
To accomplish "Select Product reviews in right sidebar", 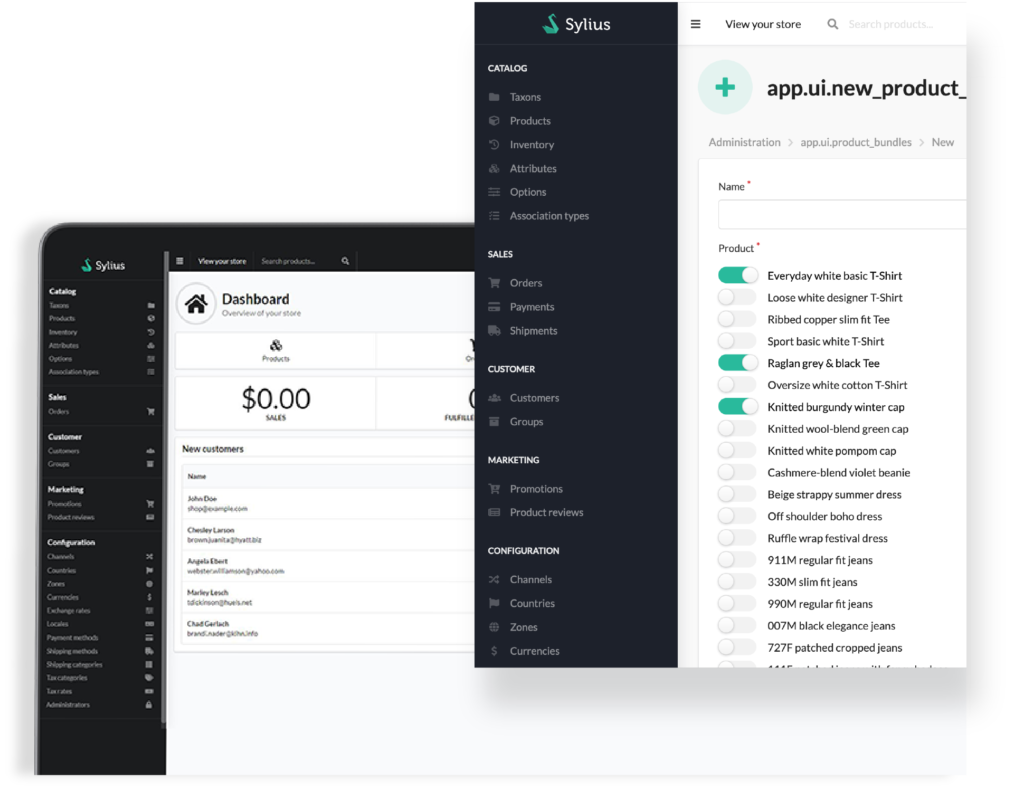I will coord(546,513).
